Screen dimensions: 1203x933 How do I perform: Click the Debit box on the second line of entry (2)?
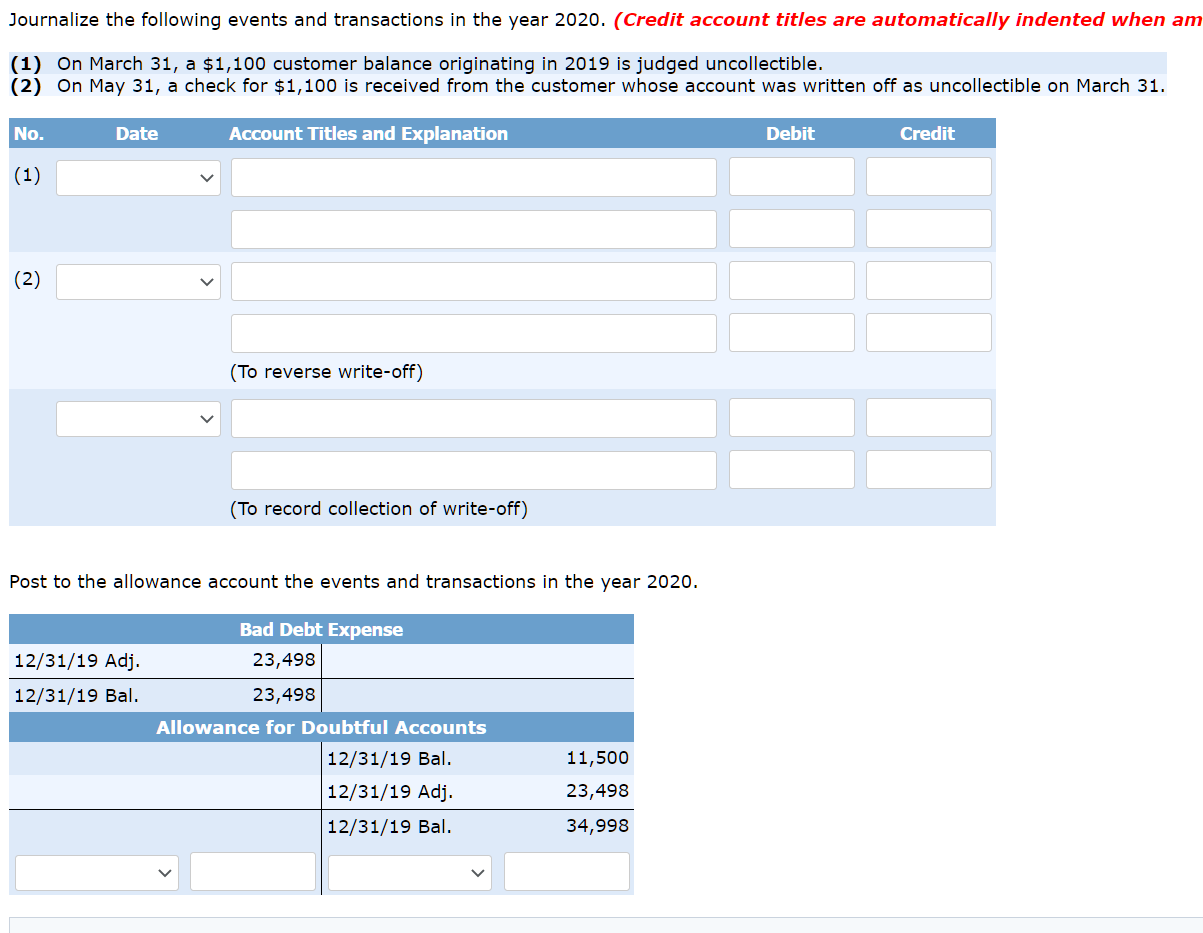pyautogui.click(x=791, y=333)
